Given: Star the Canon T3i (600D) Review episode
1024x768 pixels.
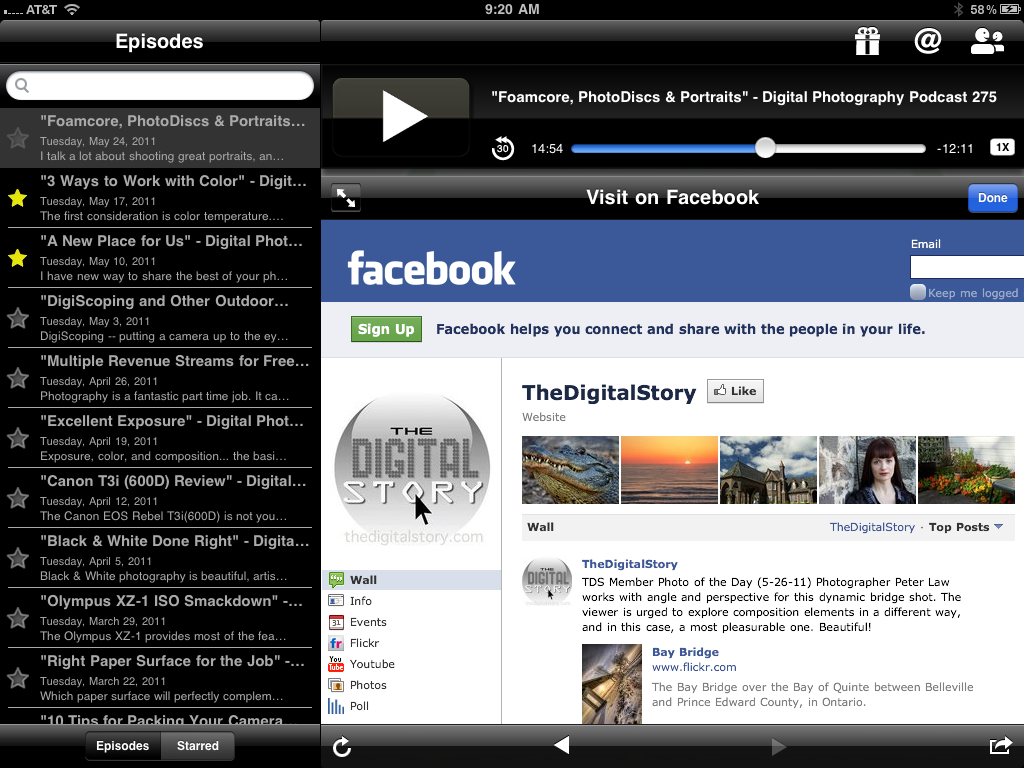Looking at the screenshot, I should click(x=18, y=498).
